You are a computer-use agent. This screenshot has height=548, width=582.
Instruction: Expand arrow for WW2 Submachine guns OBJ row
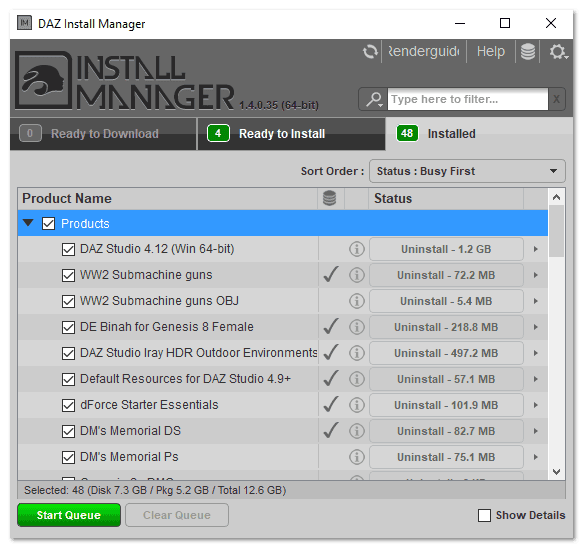tap(536, 301)
